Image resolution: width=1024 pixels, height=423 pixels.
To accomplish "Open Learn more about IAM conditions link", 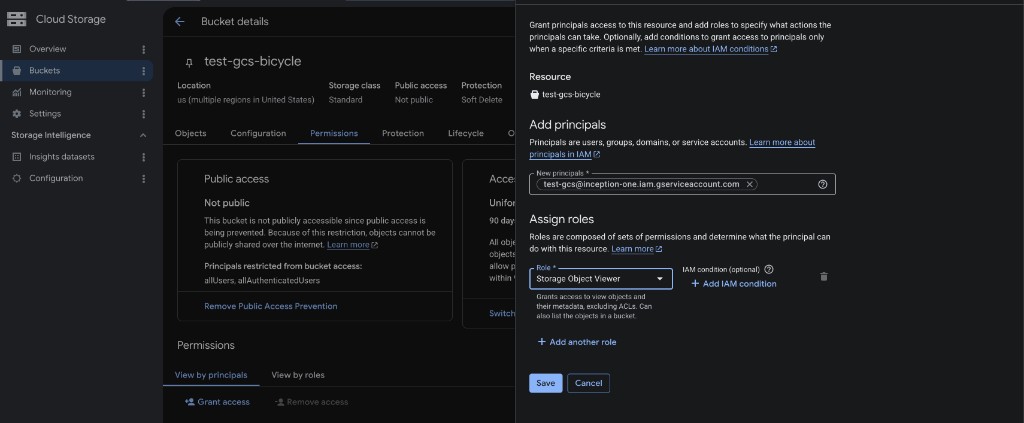I will pyautogui.click(x=711, y=49).
